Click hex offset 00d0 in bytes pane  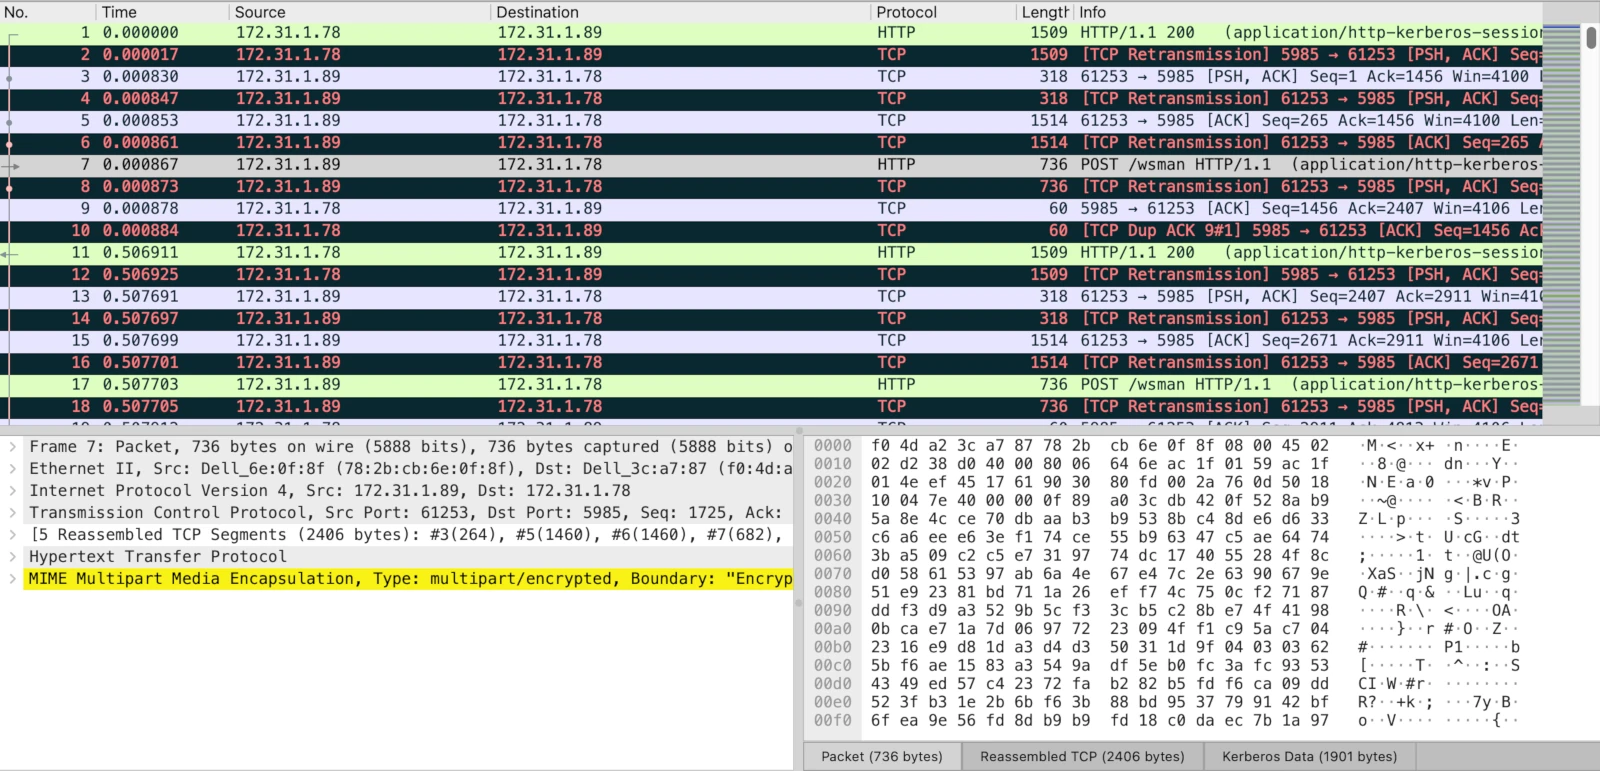[x=832, y=684]
